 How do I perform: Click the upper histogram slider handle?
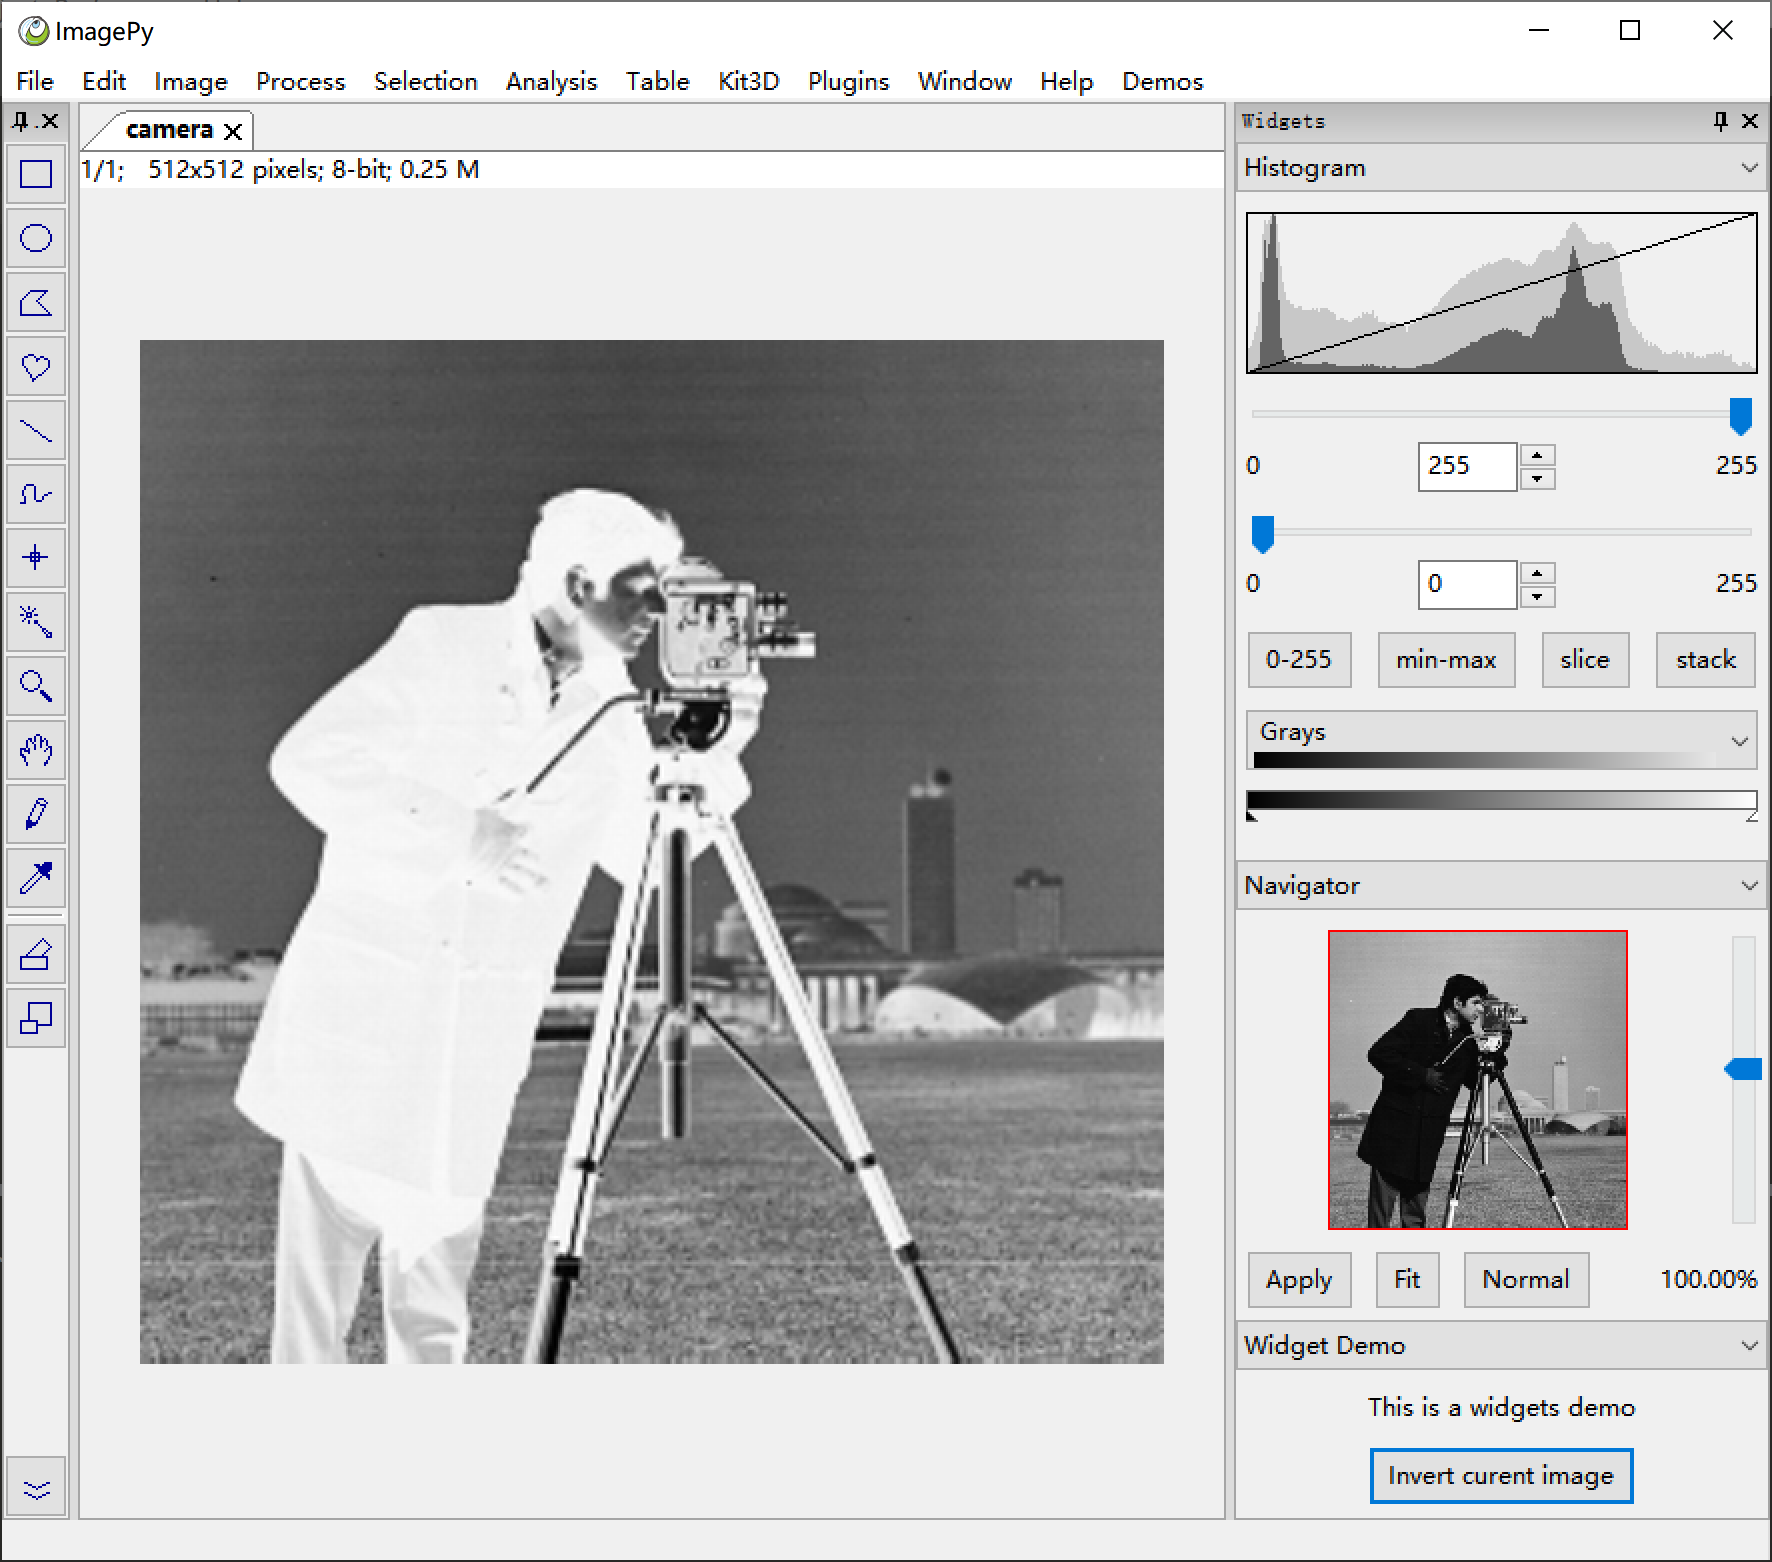tap(1740, 416)
